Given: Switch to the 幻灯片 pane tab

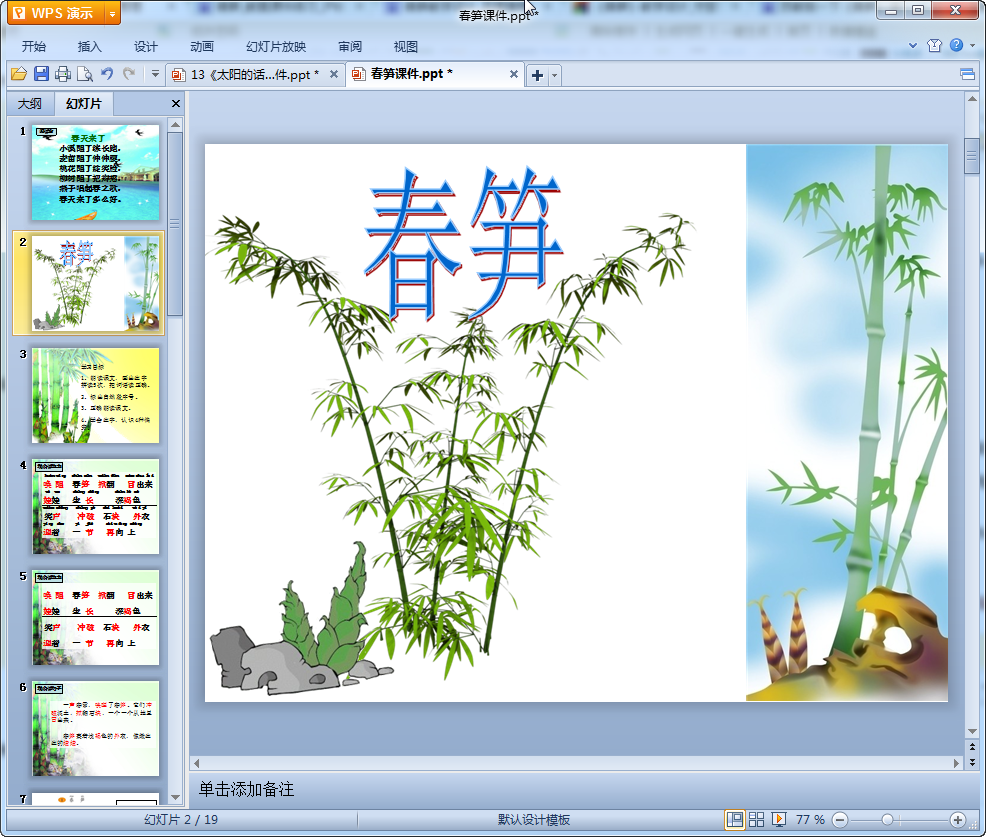Looking at the screenshot, I should pyautogui.click(x=84, y=104).
